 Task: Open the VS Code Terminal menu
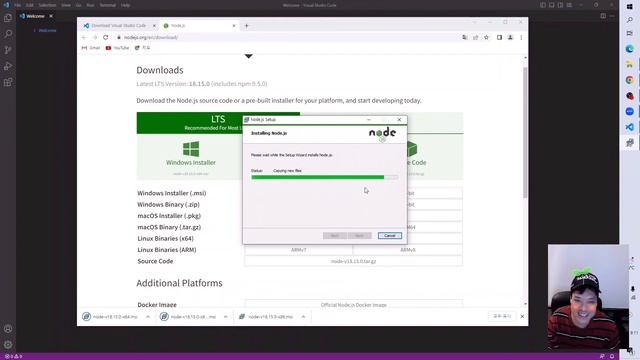(108, 5)
